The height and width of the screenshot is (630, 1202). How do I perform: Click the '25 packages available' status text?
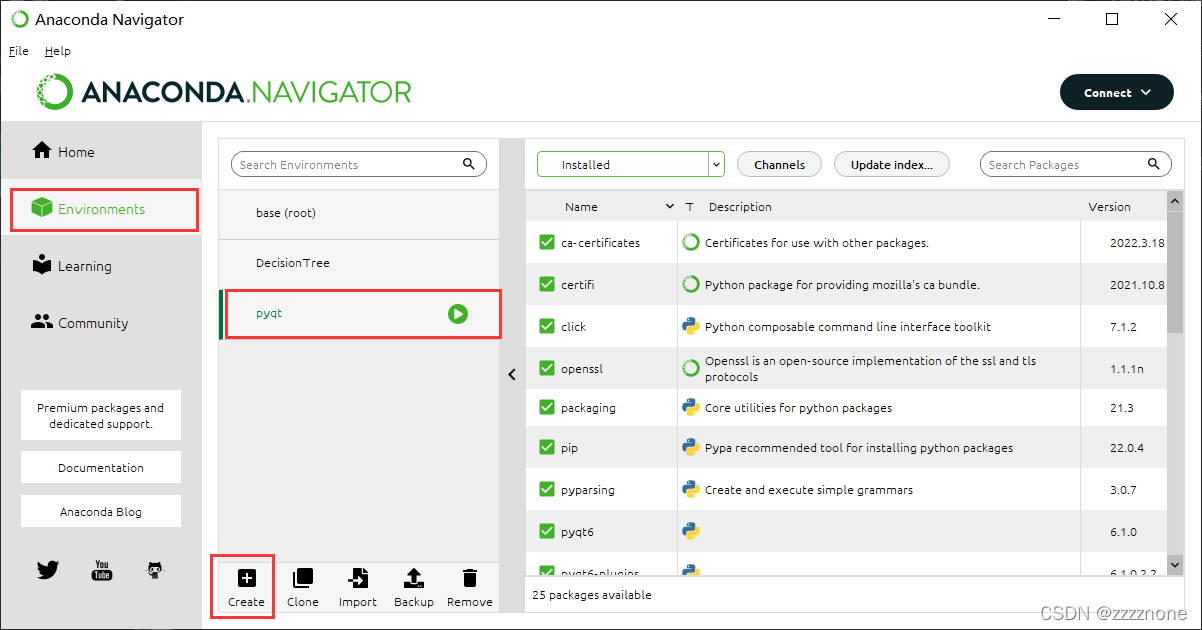point(592,595)
